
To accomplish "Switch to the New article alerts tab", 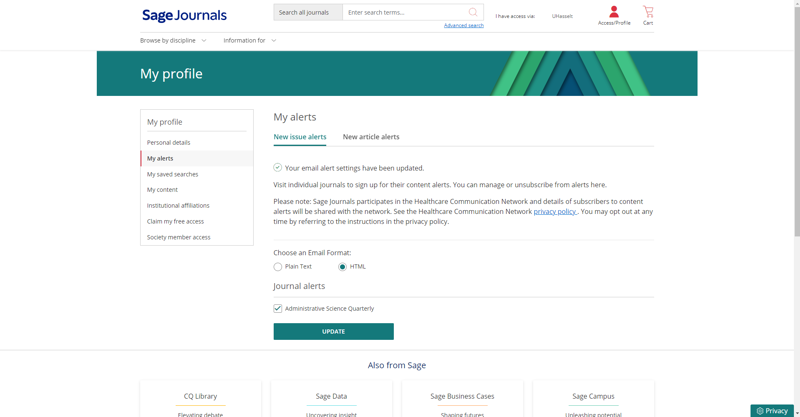I will coord(371,137).
